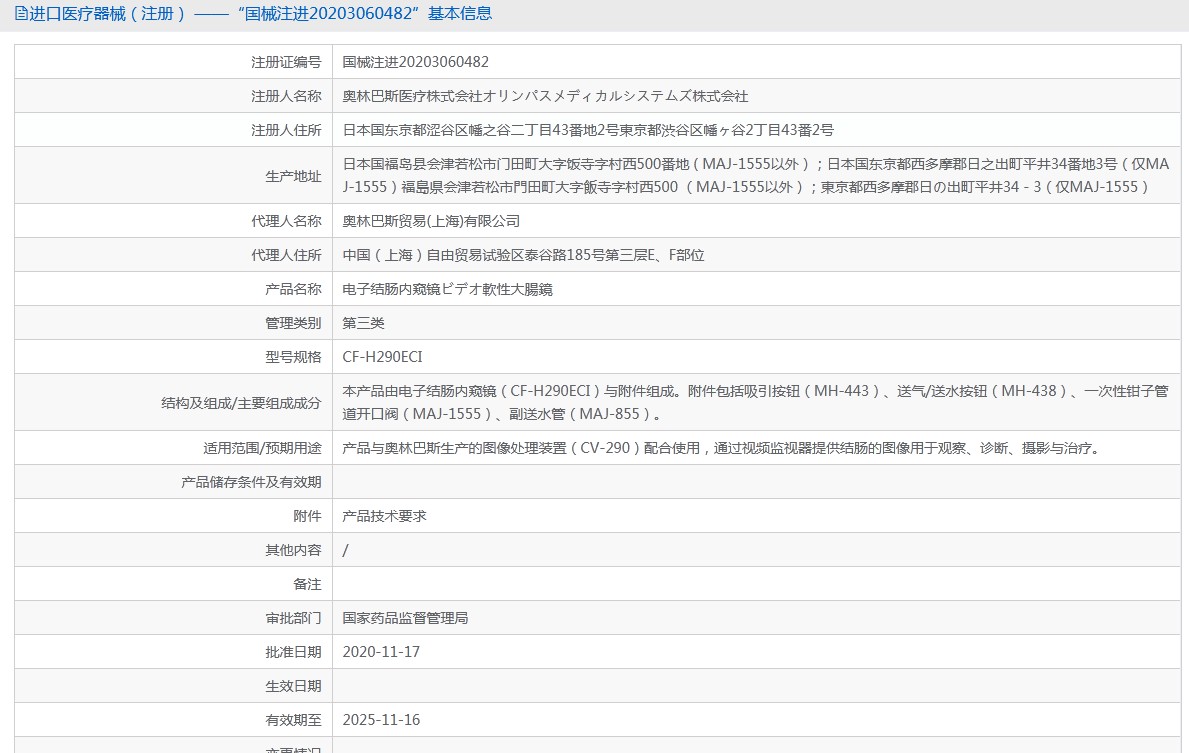The height and width of the screenshot is (753, 1189).
Task: Click the 生产地址 label
Action: tap(293, 176)
